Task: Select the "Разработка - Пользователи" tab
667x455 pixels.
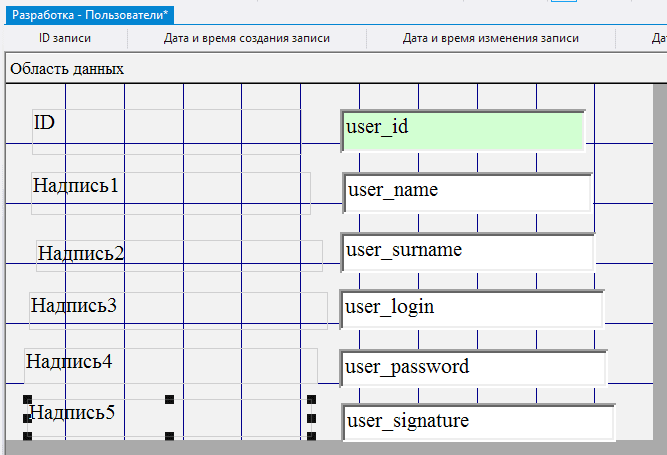Action: [90, 13]
